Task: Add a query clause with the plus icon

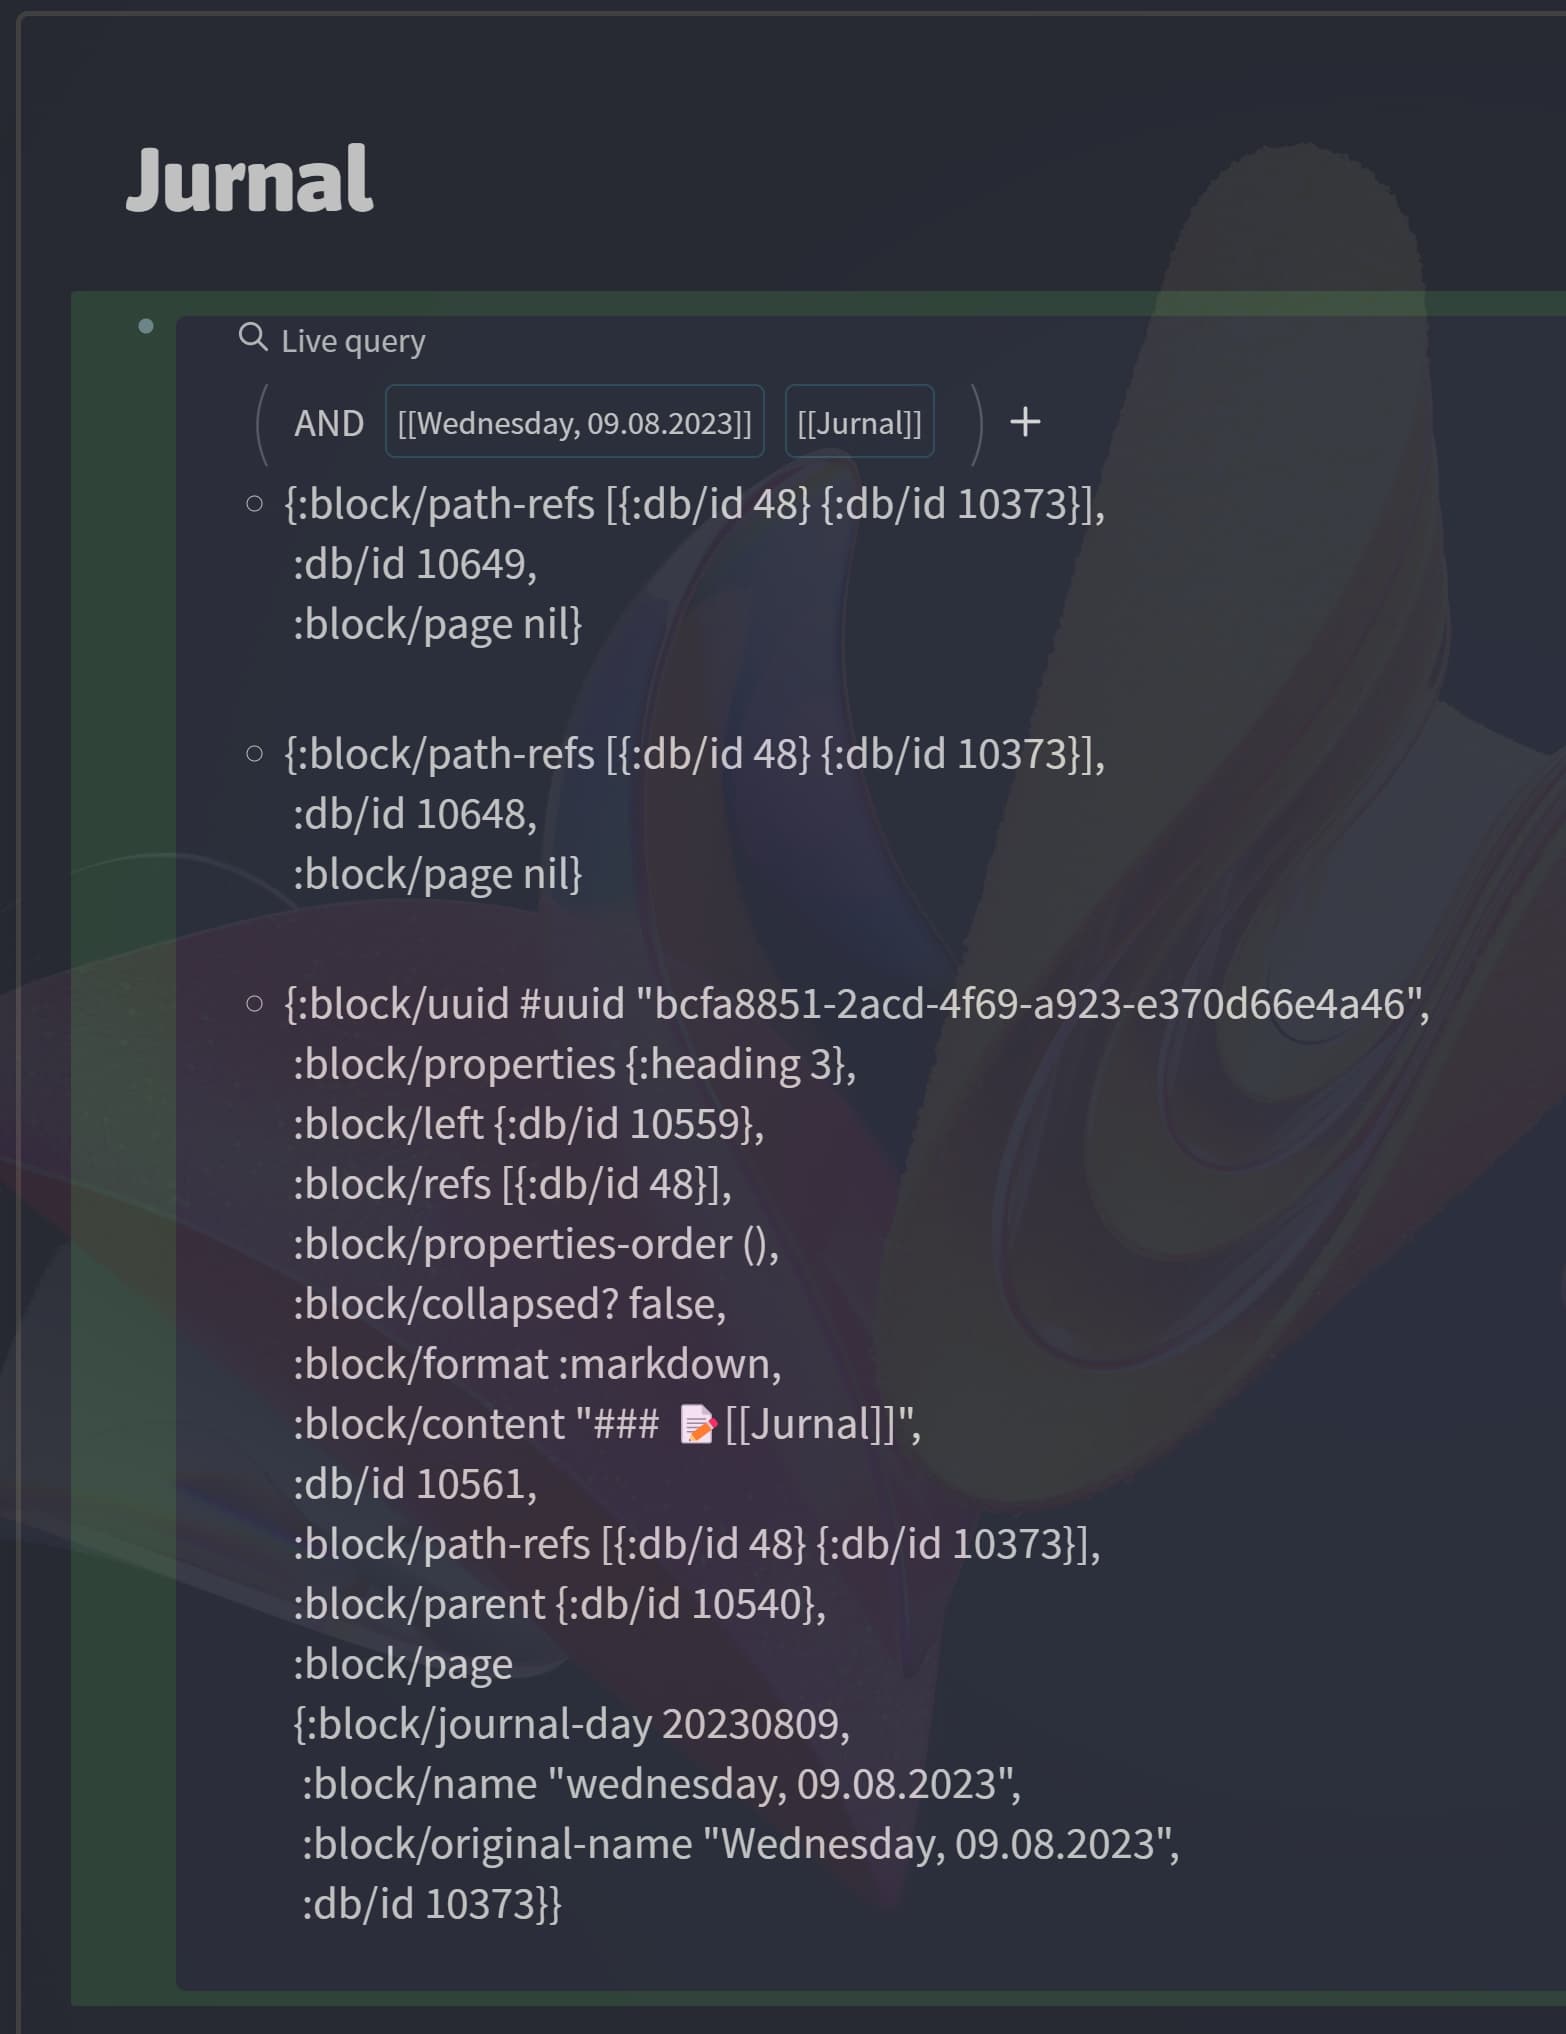Action: tap(1025, 422)
